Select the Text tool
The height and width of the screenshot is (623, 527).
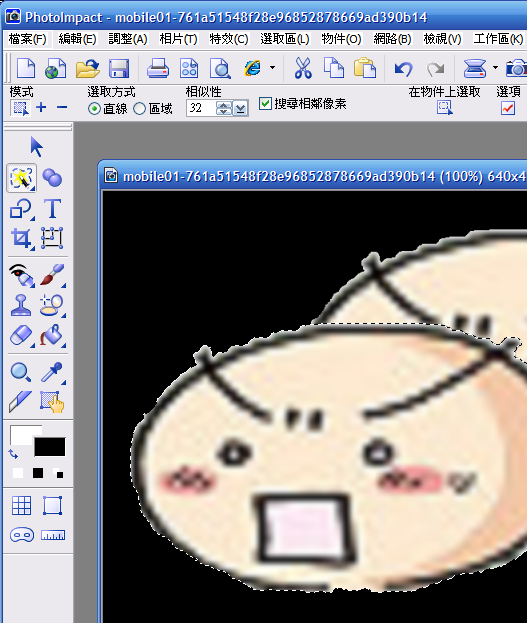52,209
